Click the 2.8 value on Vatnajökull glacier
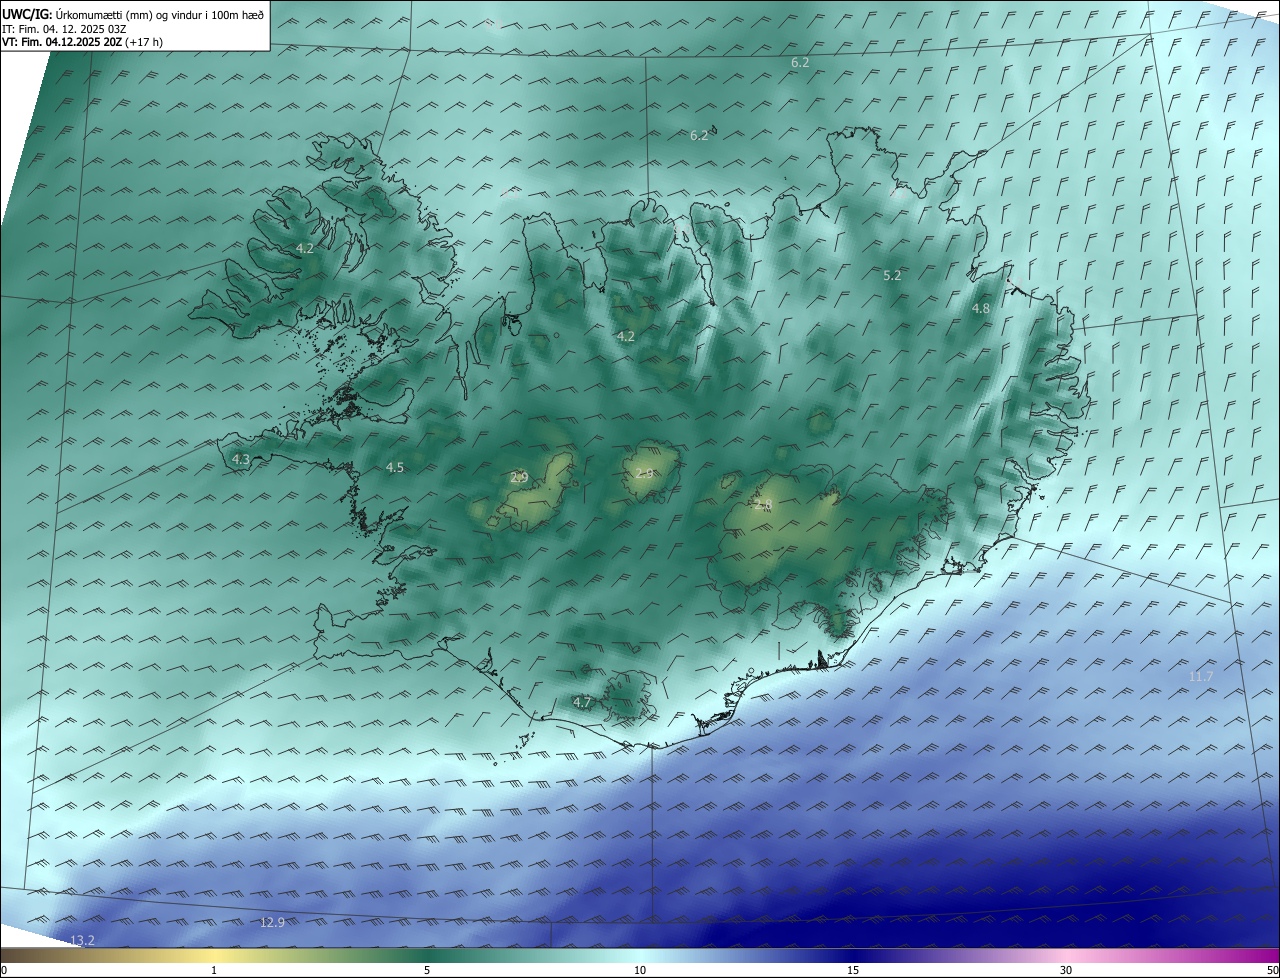 764,506
